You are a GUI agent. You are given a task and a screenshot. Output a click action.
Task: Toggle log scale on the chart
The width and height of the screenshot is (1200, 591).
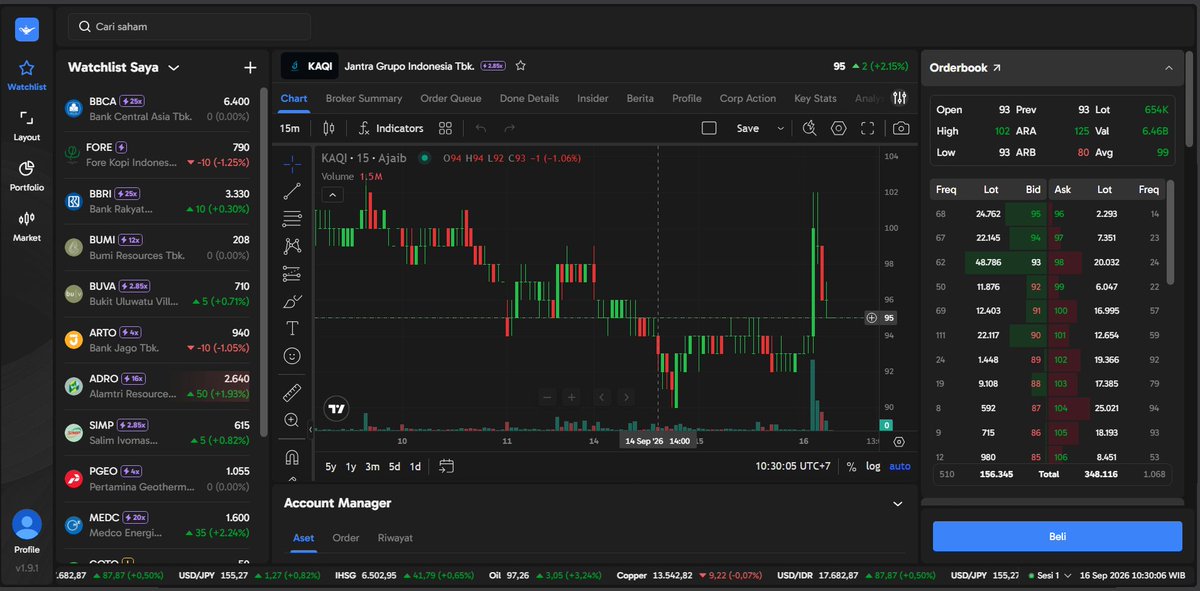pyautogui.click(x=873, y=467)
